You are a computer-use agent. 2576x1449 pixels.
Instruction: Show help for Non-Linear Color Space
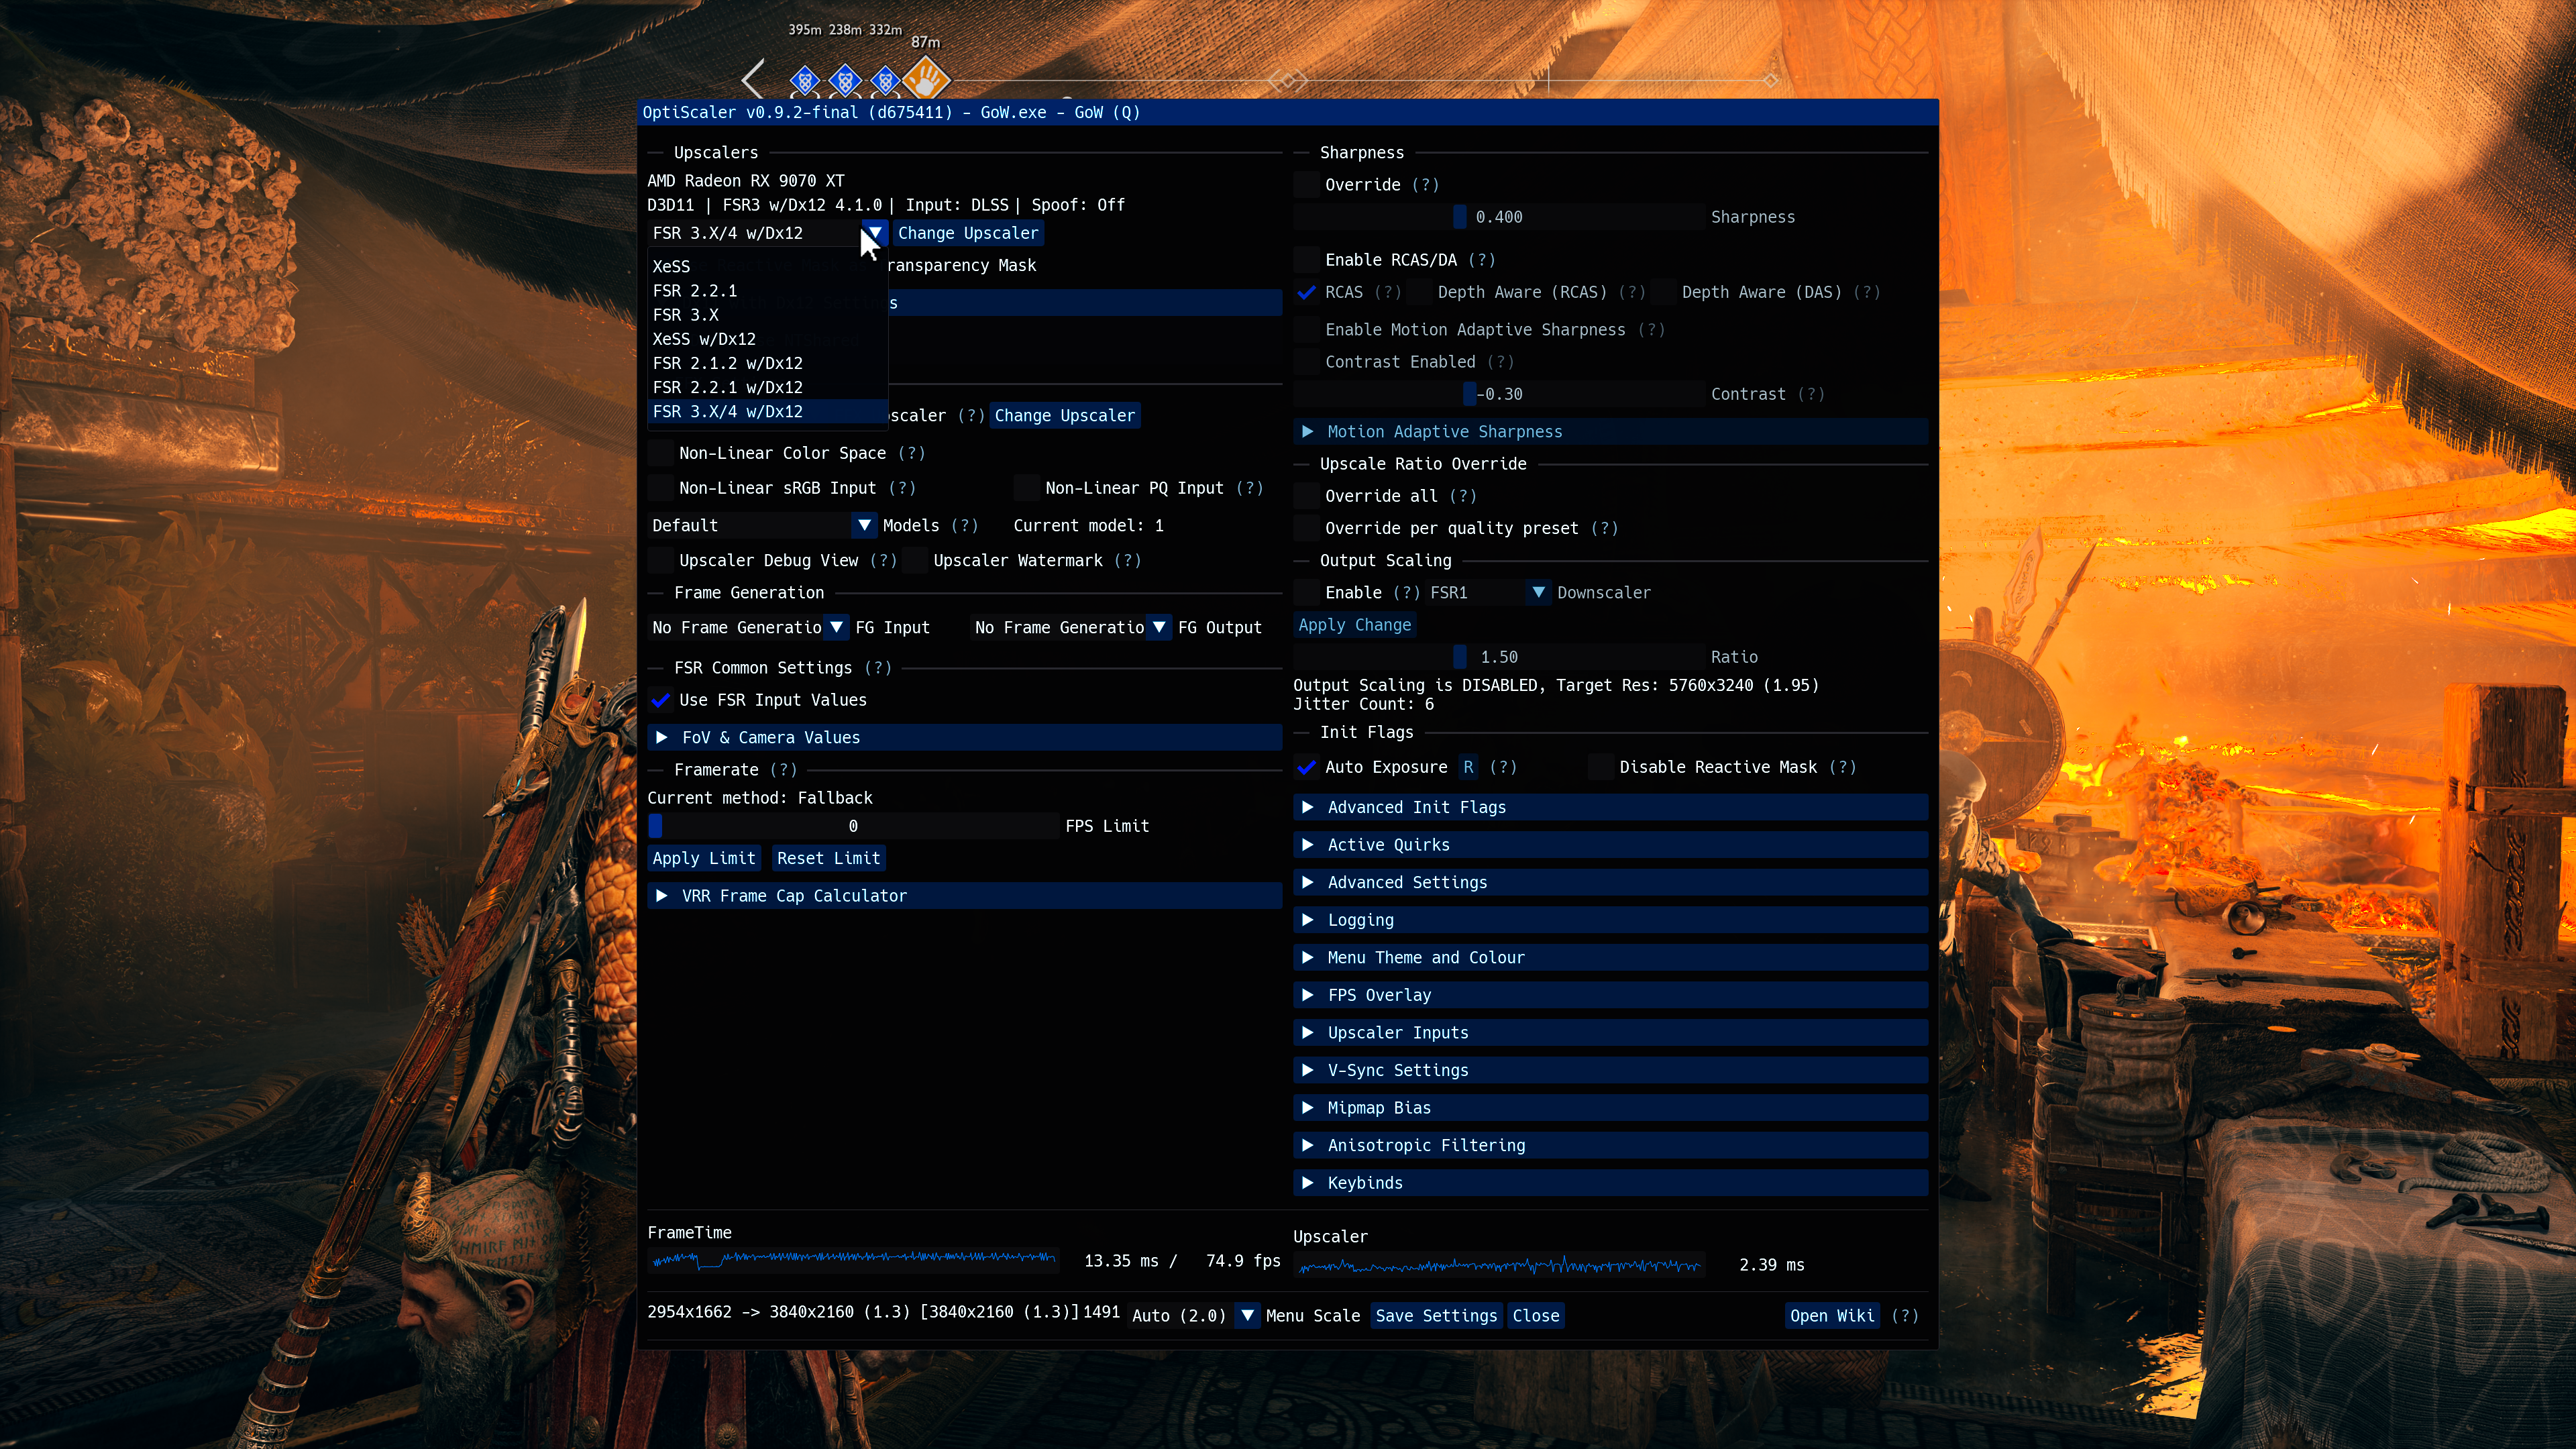[911, 453]
